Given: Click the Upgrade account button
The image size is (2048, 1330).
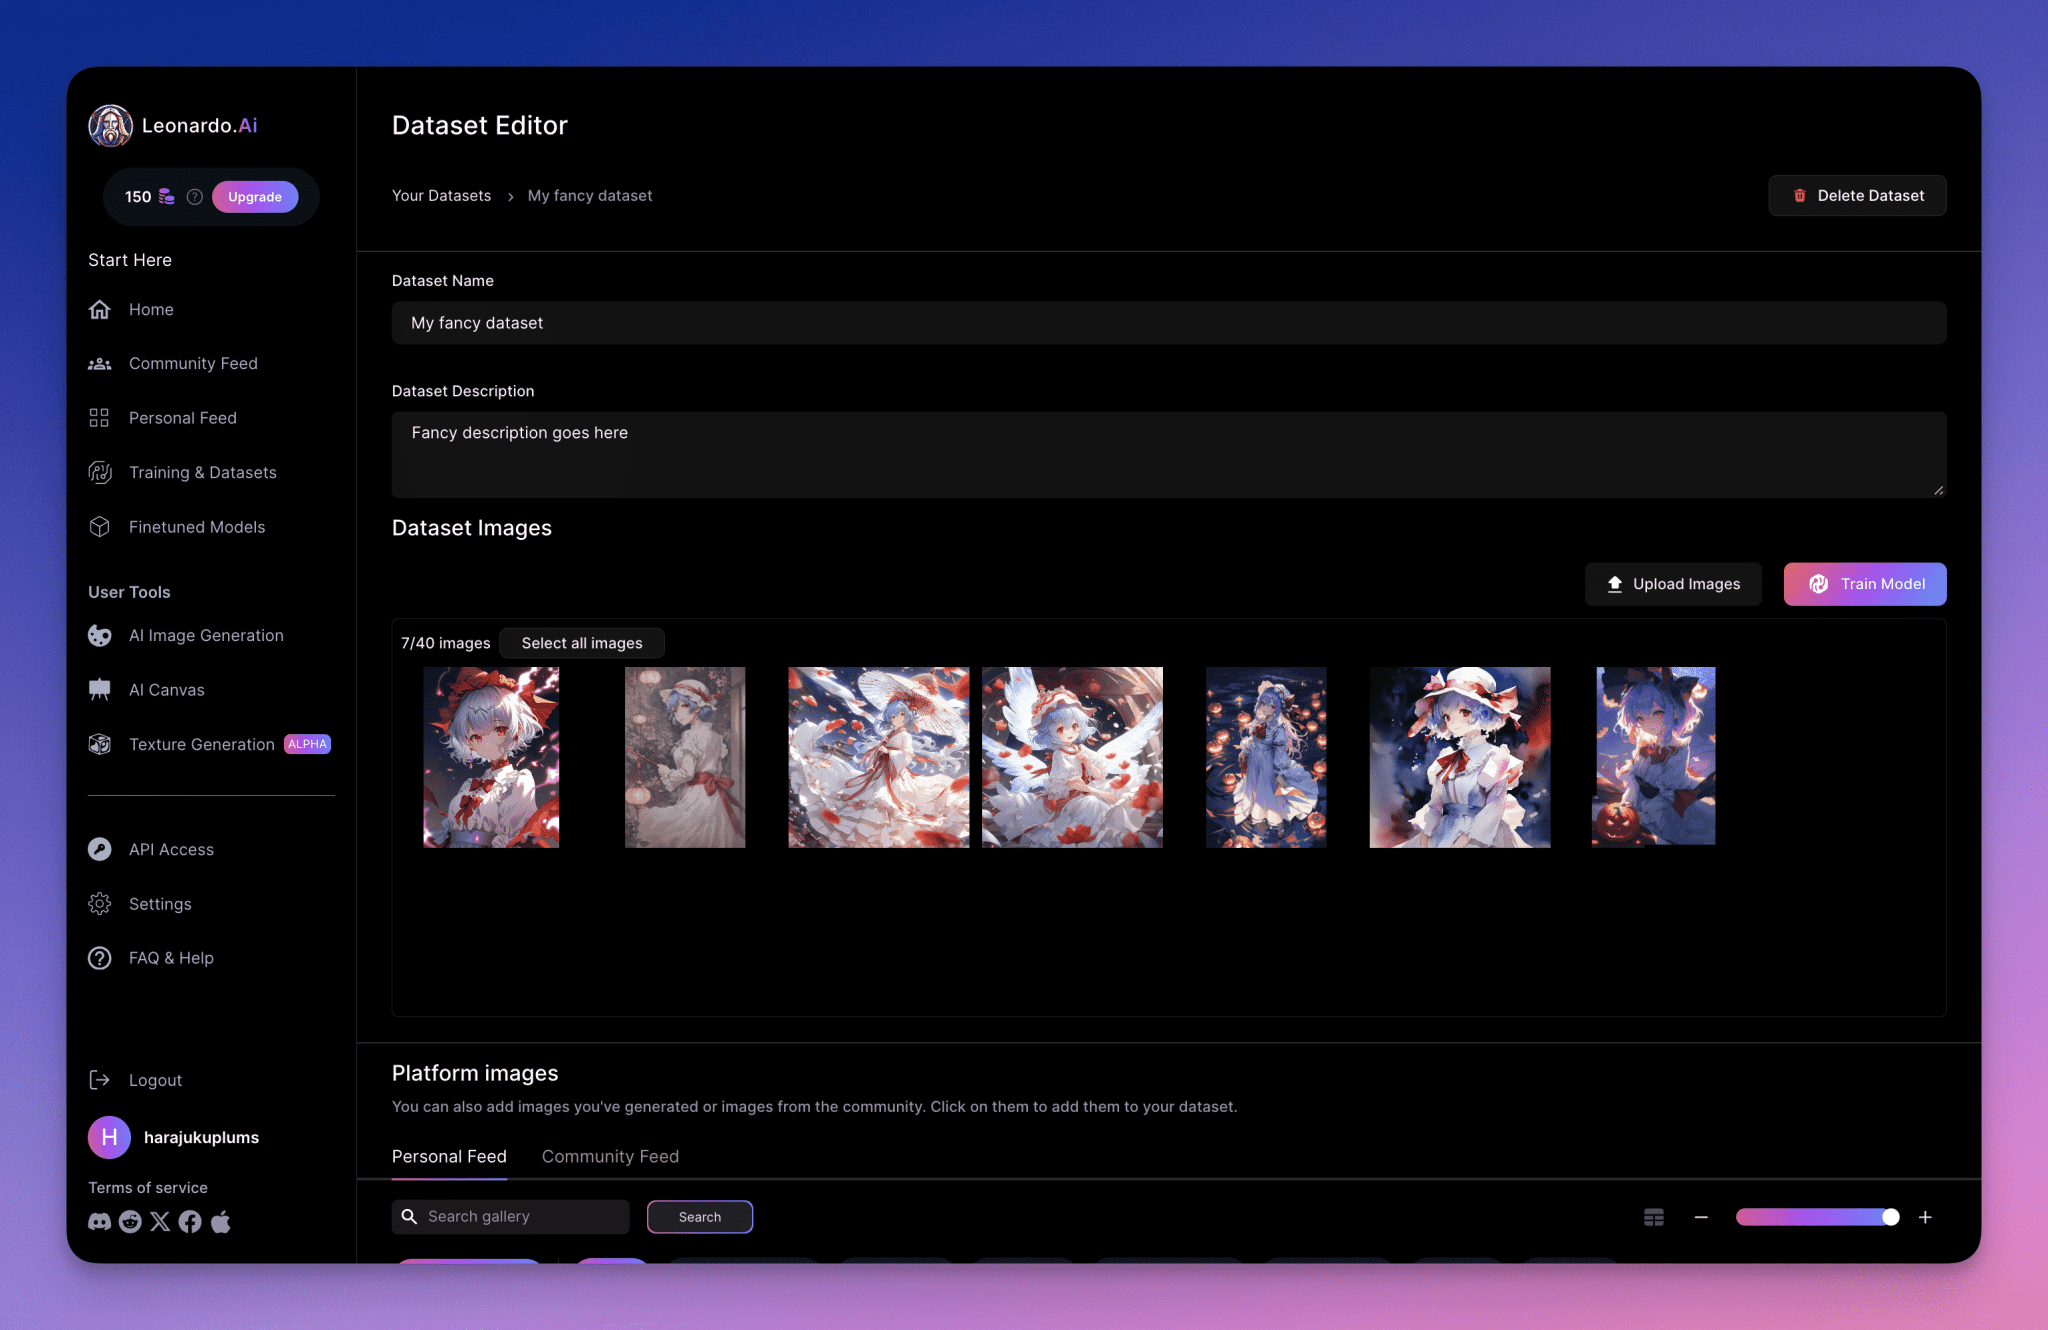Looking at the screenshot, I should click(x=252, y=196).
